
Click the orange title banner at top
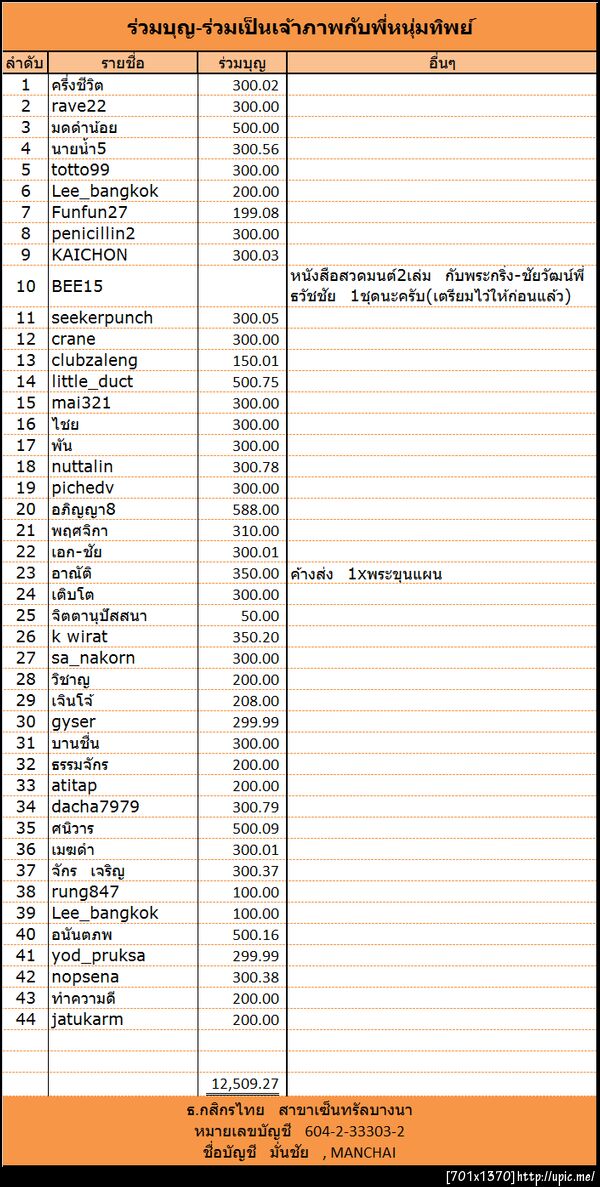click(300, 27)
